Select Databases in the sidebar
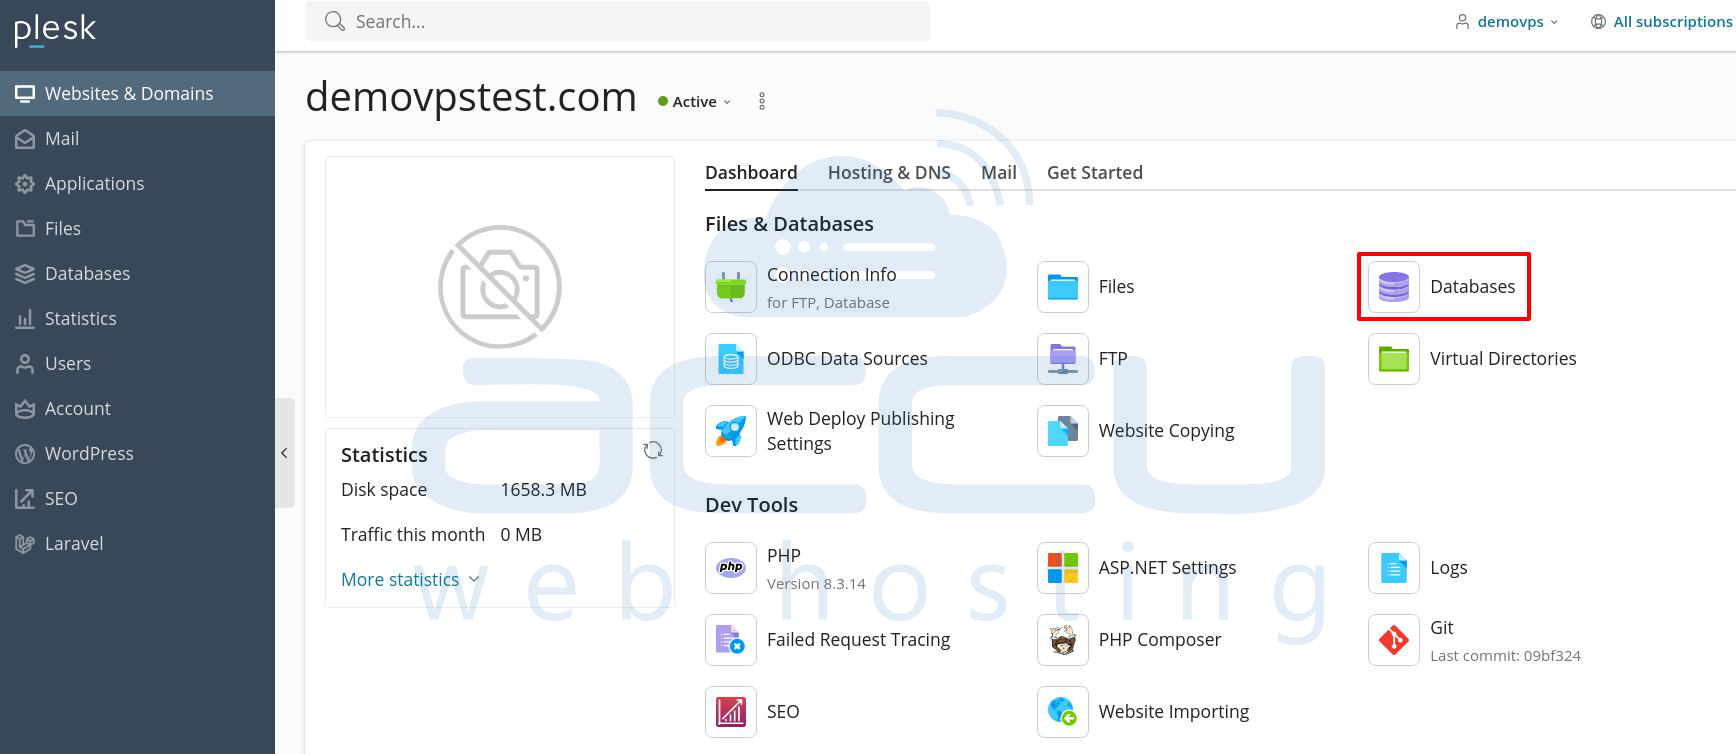Viewport: 1736px width, 754px height. pyautogui.click(x=137, y=274)
